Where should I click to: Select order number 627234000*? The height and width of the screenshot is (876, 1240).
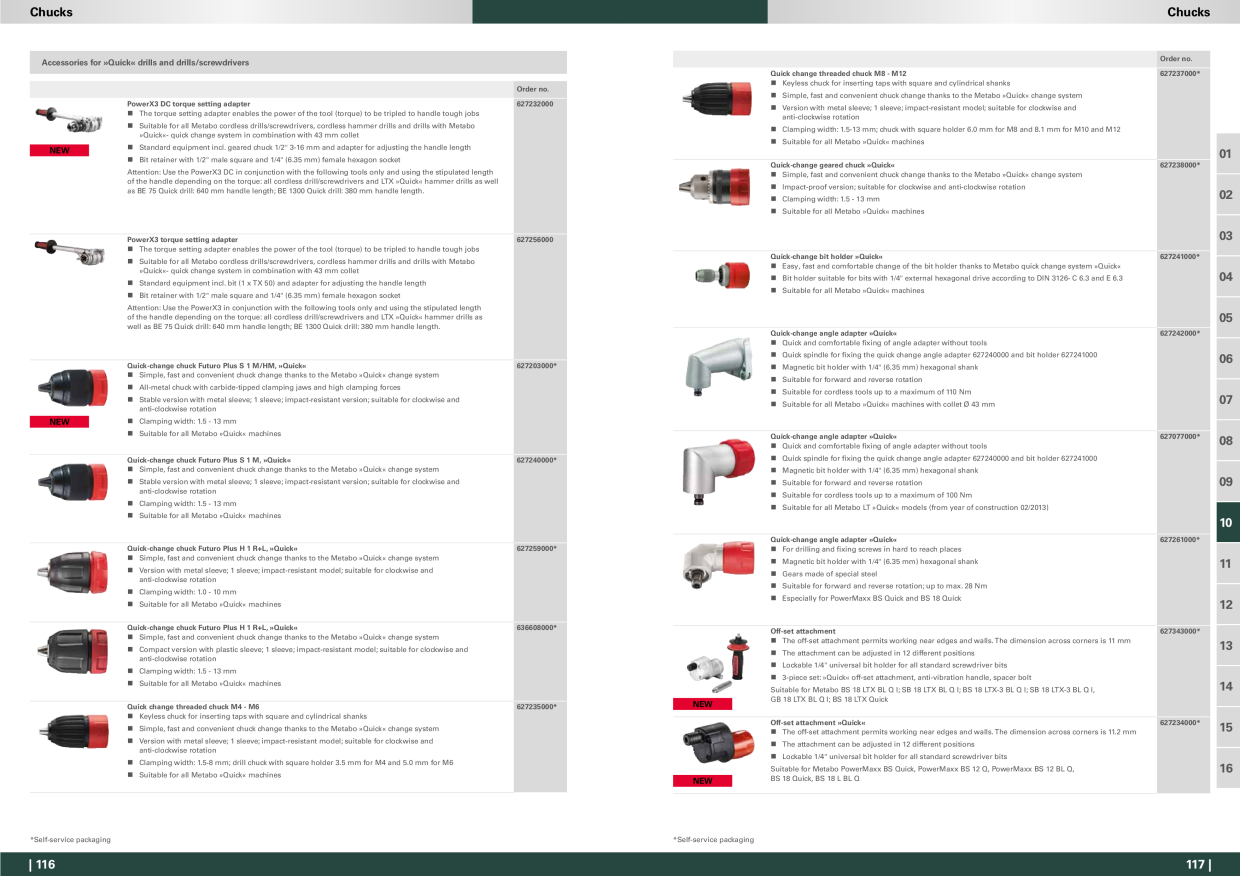click(x=1180, y=721)
